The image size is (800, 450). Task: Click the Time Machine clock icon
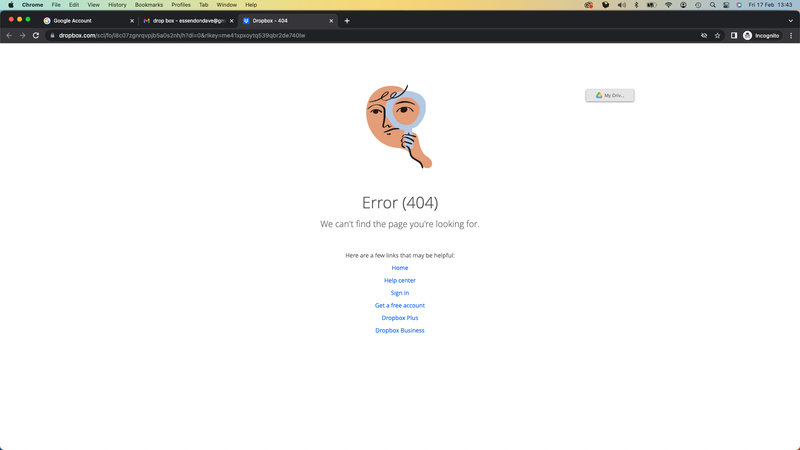coord(698,5)
